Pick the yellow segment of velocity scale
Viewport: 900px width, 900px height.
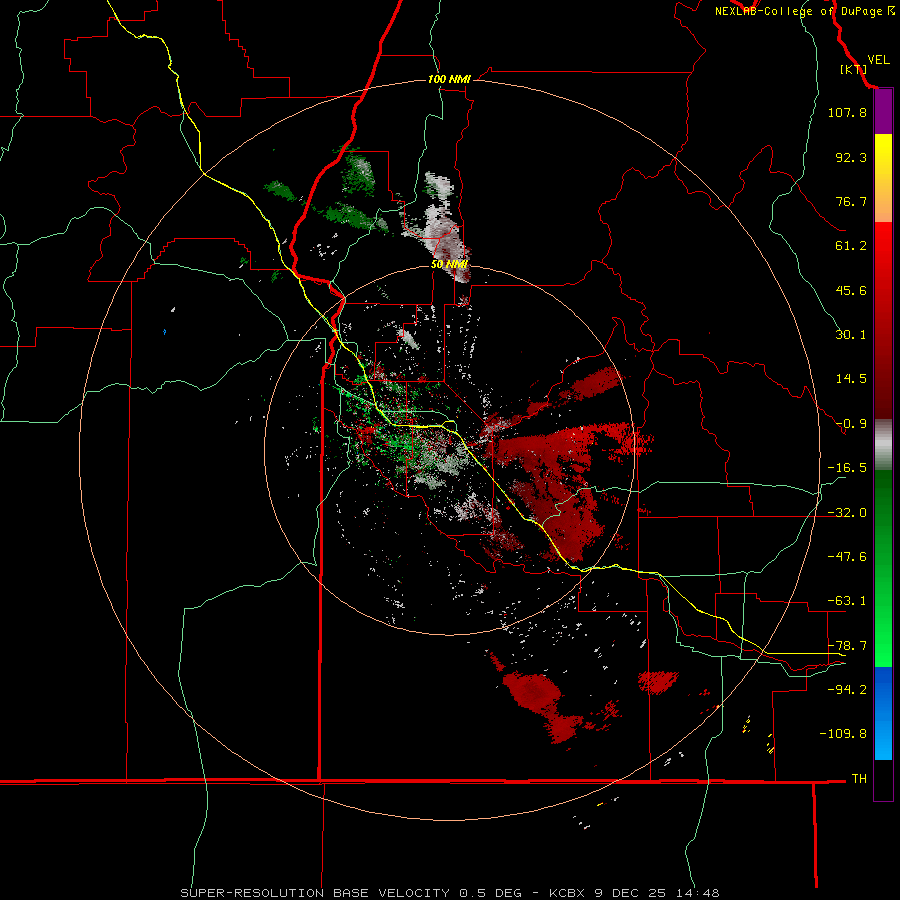883,178
